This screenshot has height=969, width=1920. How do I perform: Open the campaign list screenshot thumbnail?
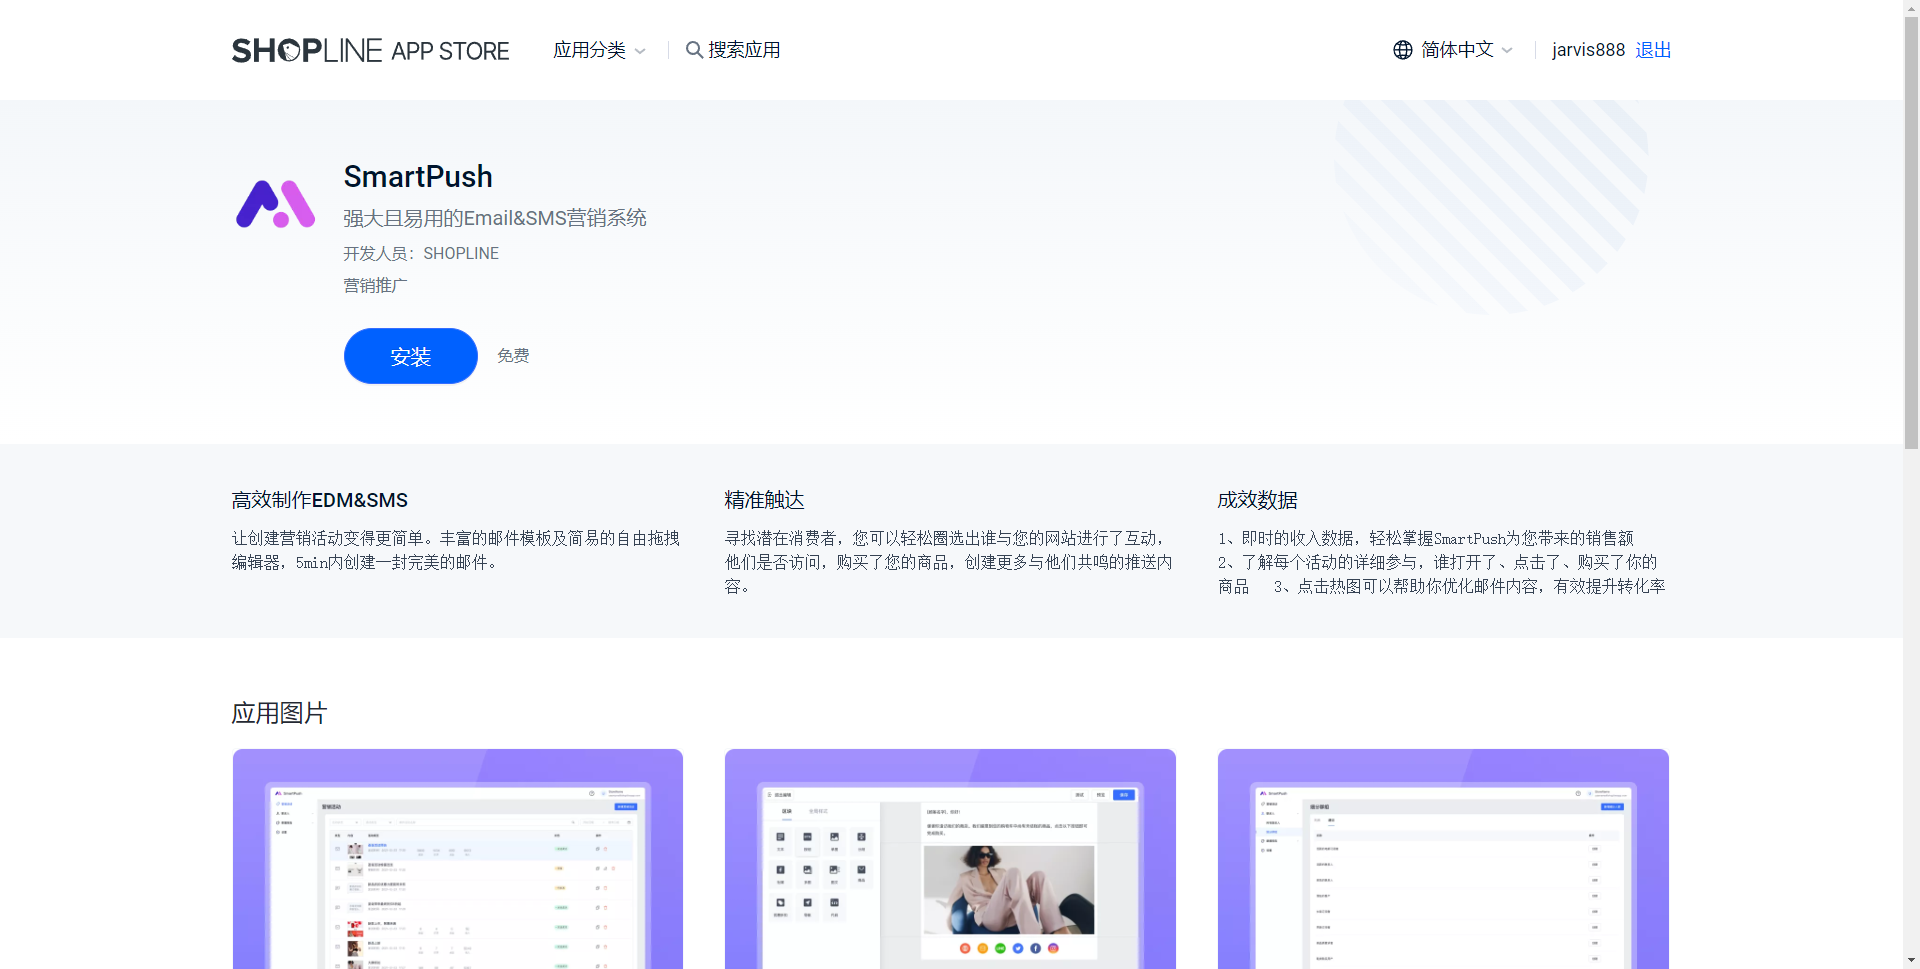tap(458, 858)
